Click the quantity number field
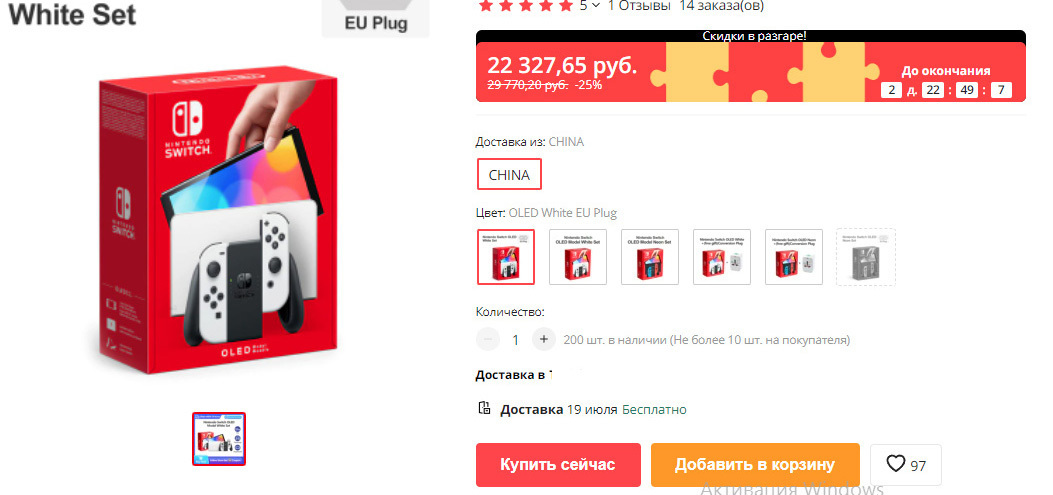Screen dimensions: 1053x495 [x=516, y=340]
